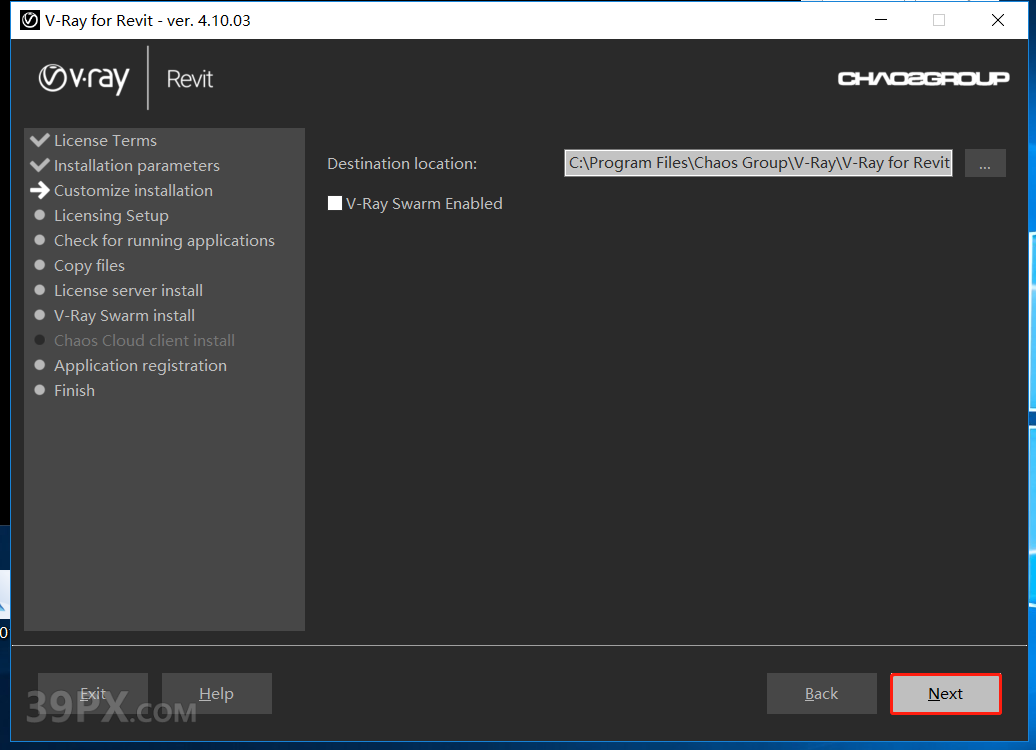Select the Chaos Cloud client install step
Screen dimensions: 1036x750
pyautogui.click(x=144, y=341)
